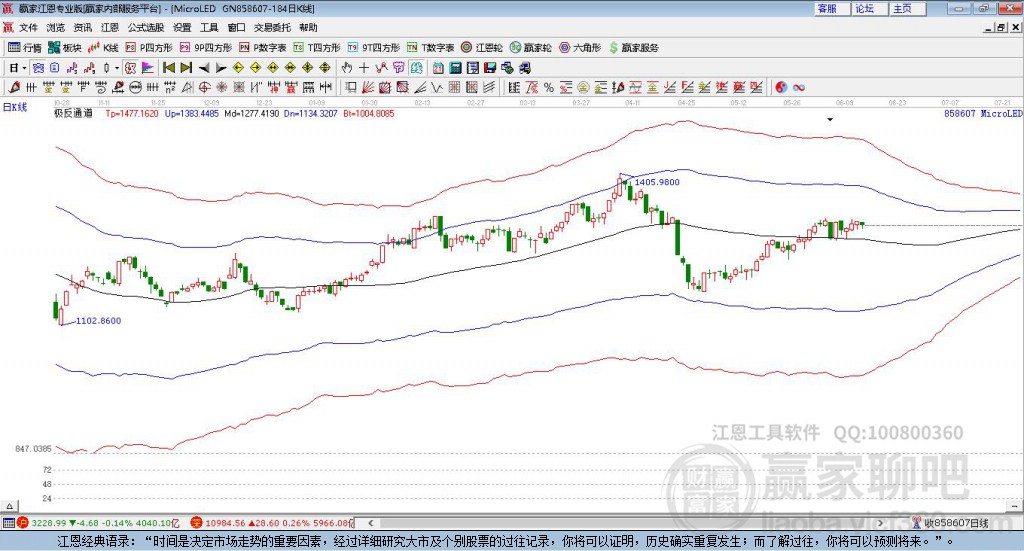This screenshot has height=551, width=1024.
Task: Click the small black dropdown triangle above chart
Action: [830, 119]
